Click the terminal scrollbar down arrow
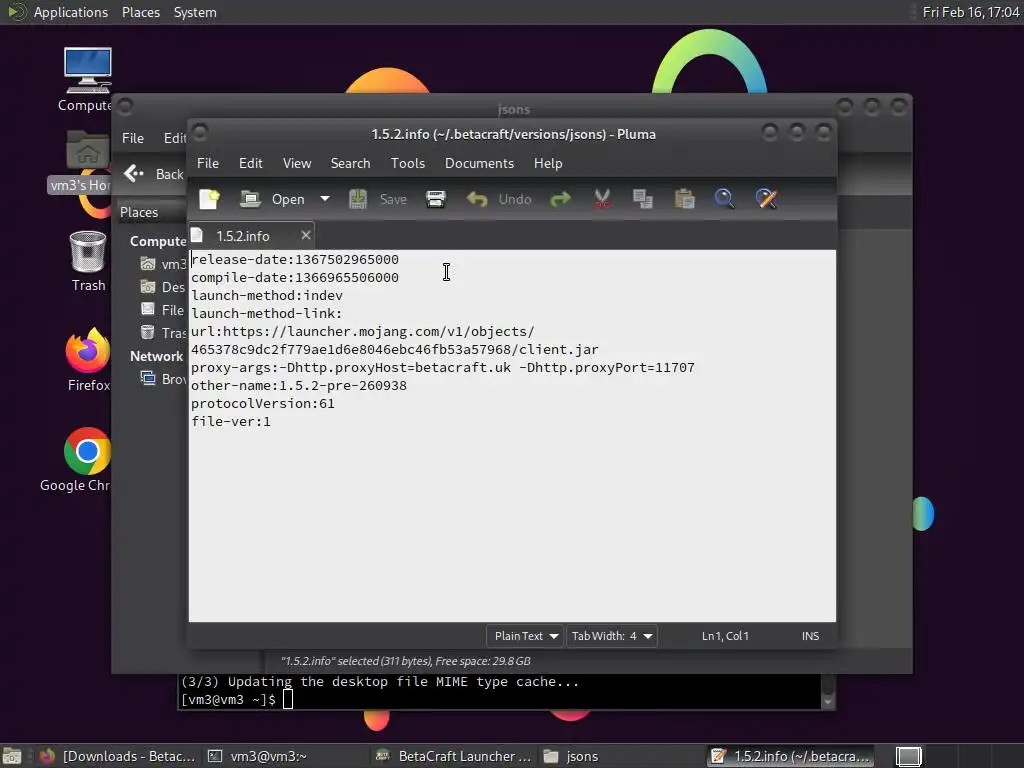Viewport: 1024px width, 768px height. pos(827,702)
